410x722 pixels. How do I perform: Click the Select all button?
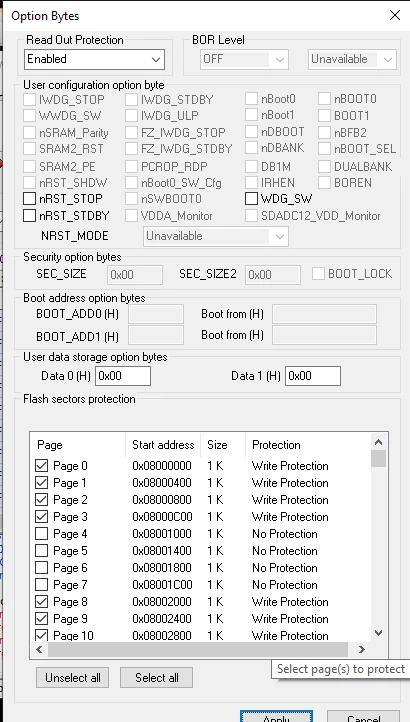pos(157,678)
